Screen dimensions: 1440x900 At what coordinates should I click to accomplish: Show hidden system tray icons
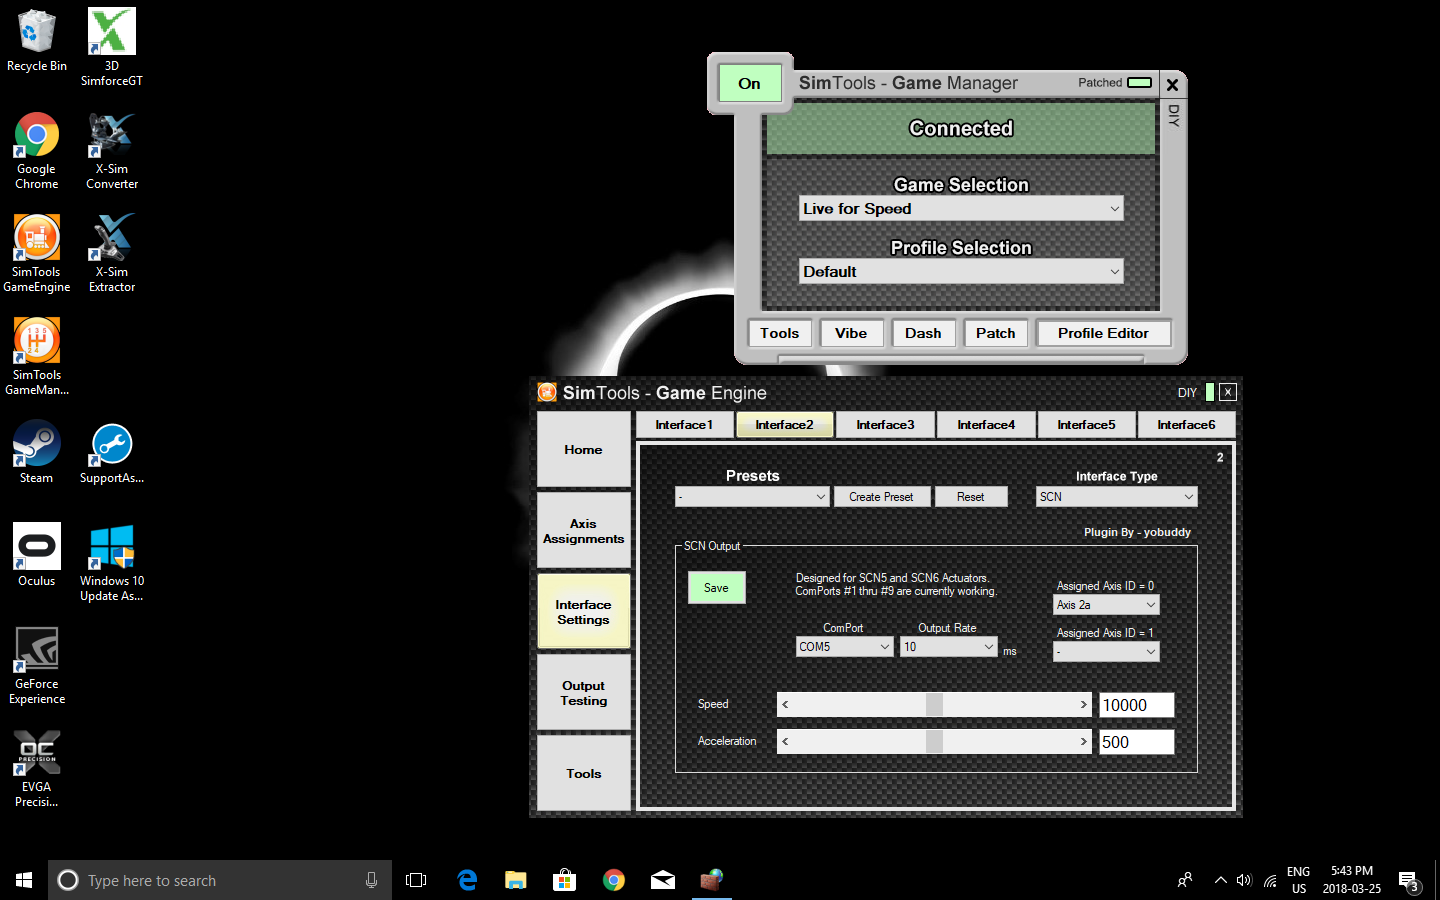click(1220, 880)
